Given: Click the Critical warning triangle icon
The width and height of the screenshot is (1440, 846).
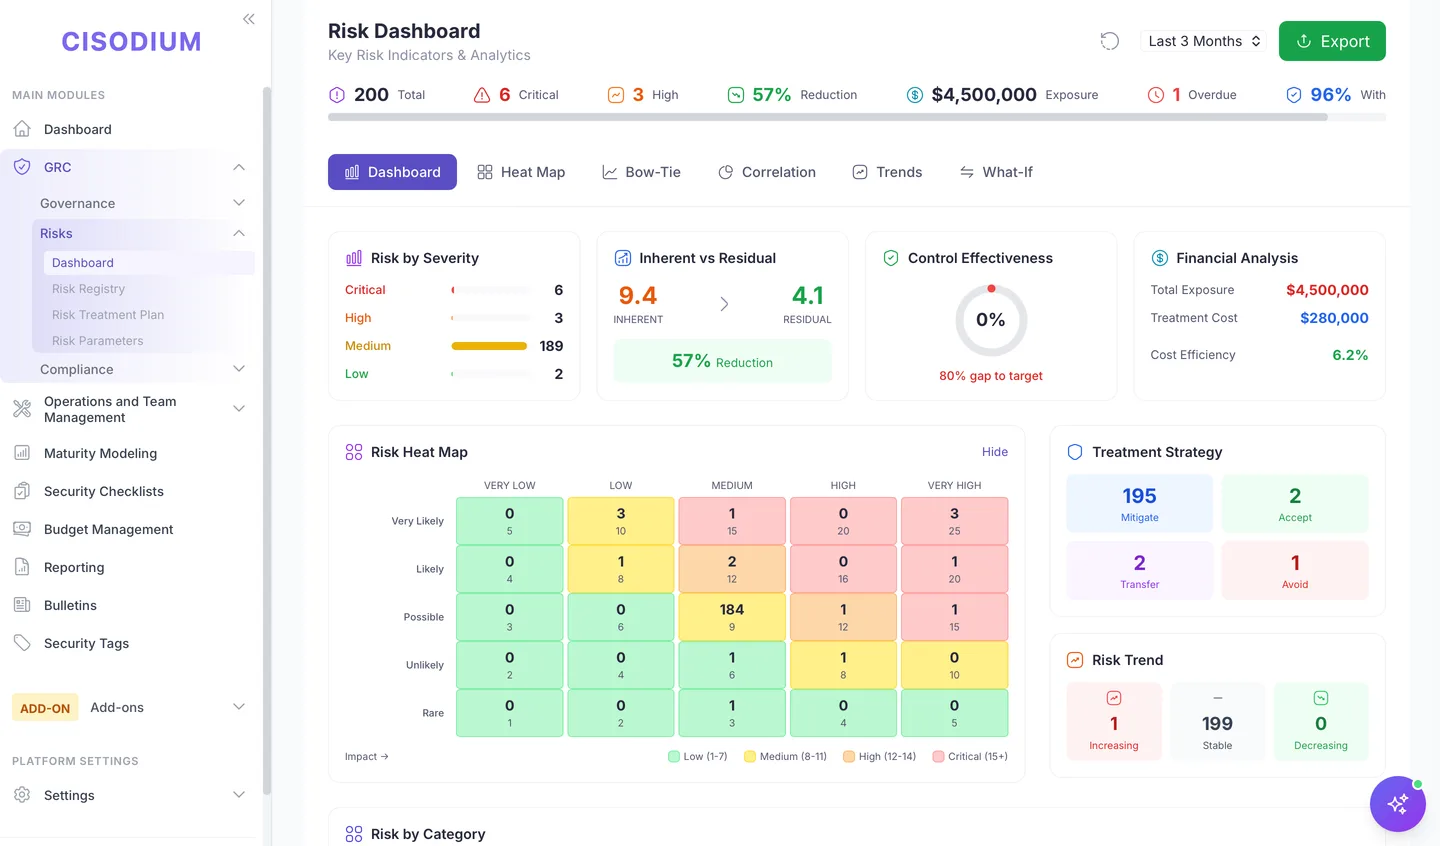Looking at the screenshot, I should (482, 95).
